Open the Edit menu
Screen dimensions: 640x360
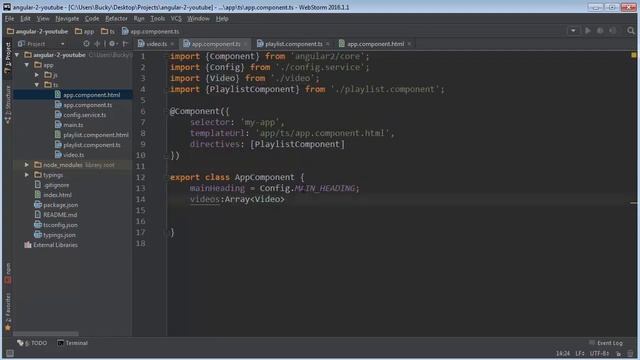click(x=25, y=19)
